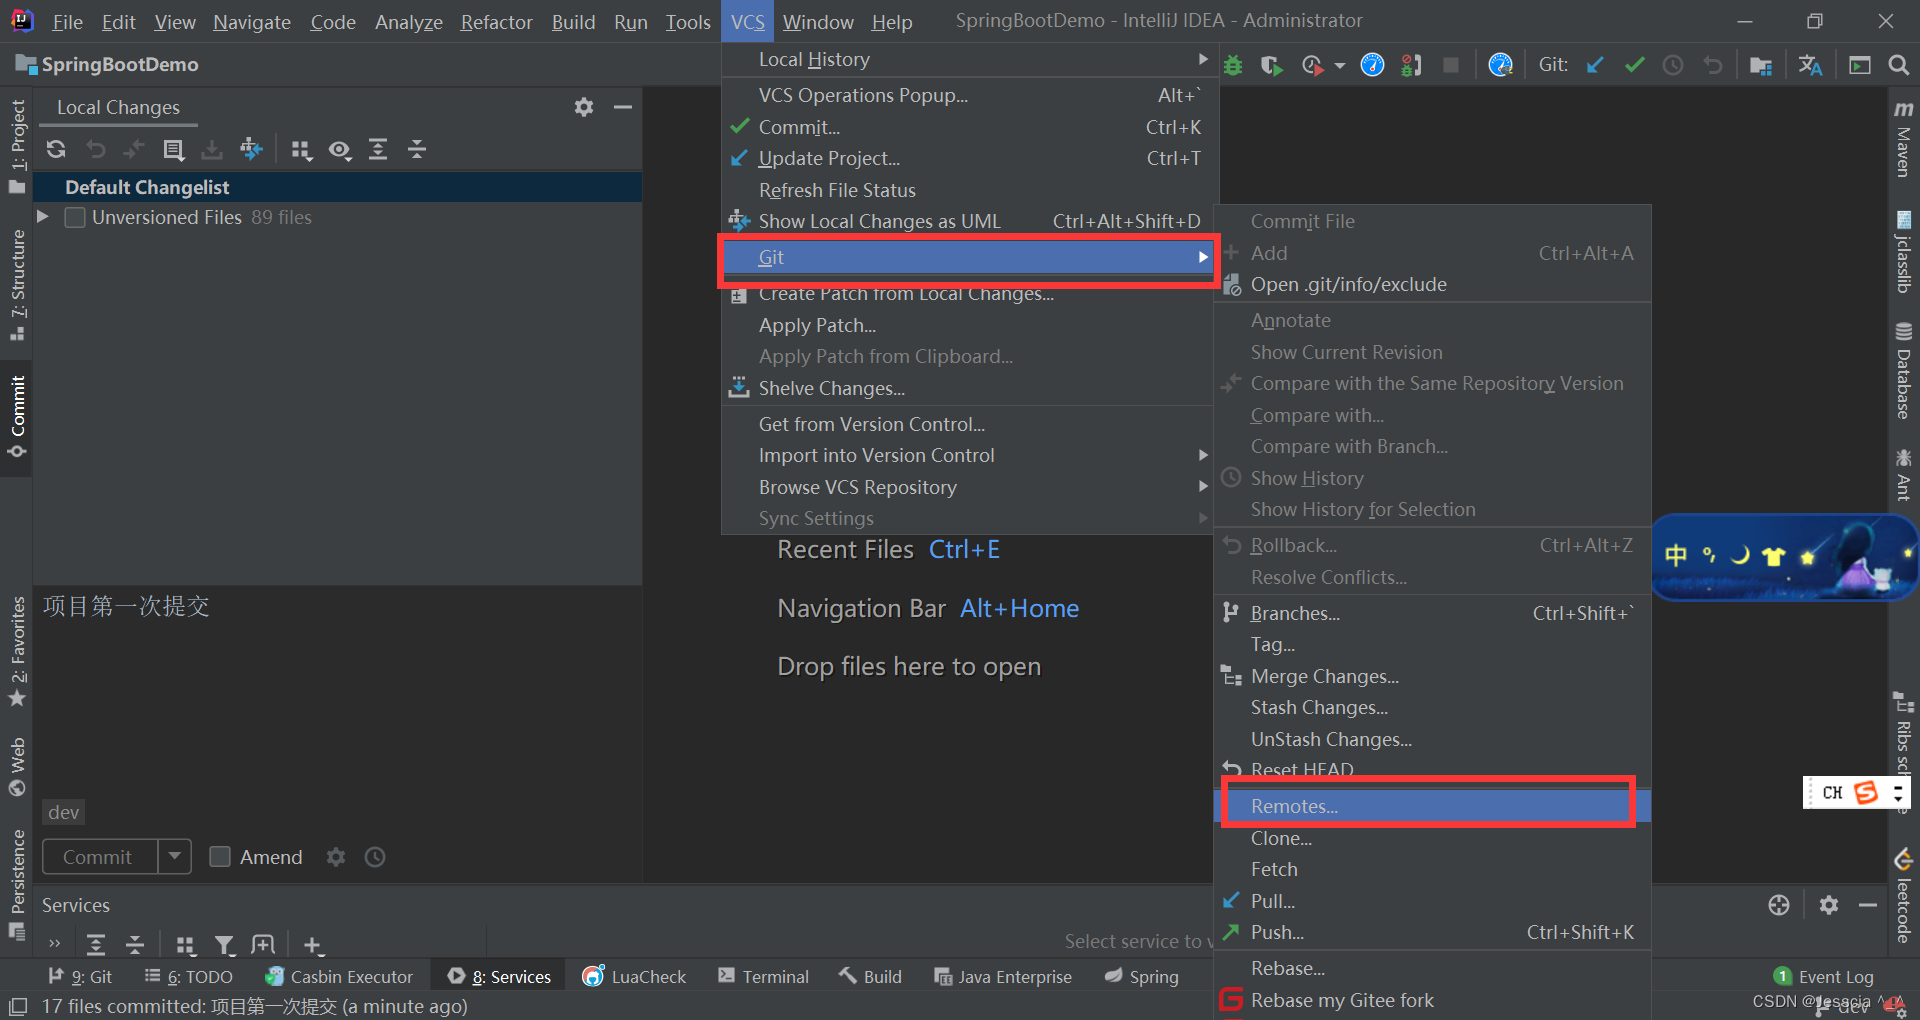Open the Terminal tool window tab
Screen dimensions: 1920x1020
point(764,976)
